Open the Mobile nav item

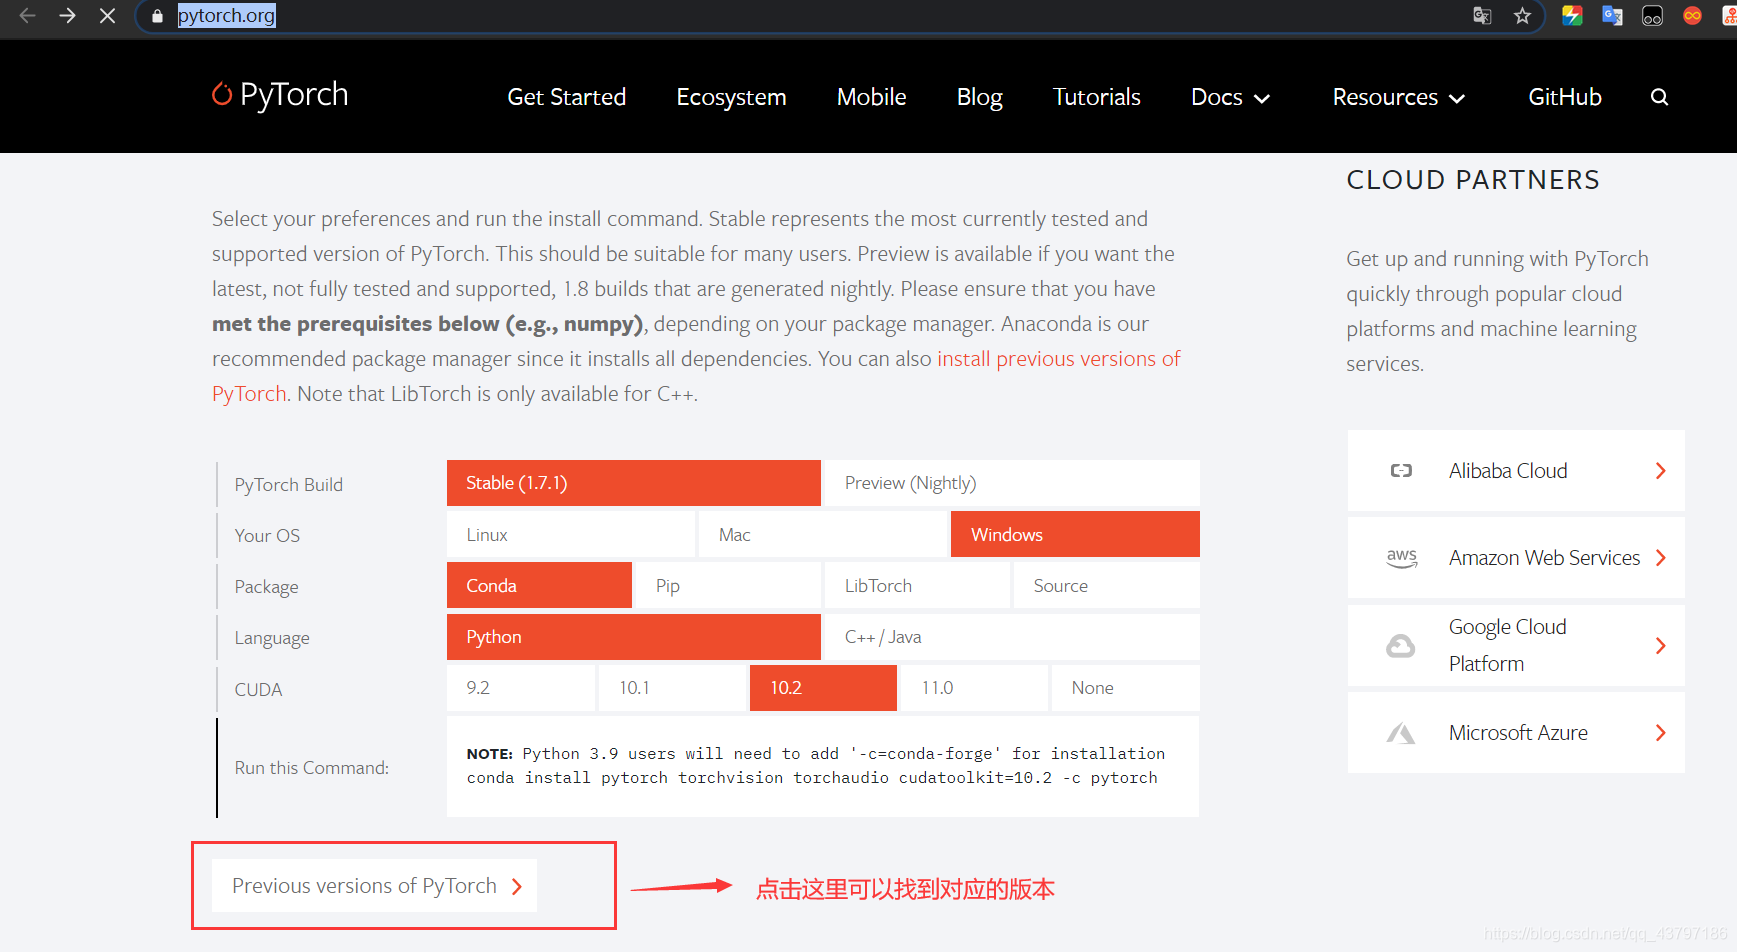871,97
